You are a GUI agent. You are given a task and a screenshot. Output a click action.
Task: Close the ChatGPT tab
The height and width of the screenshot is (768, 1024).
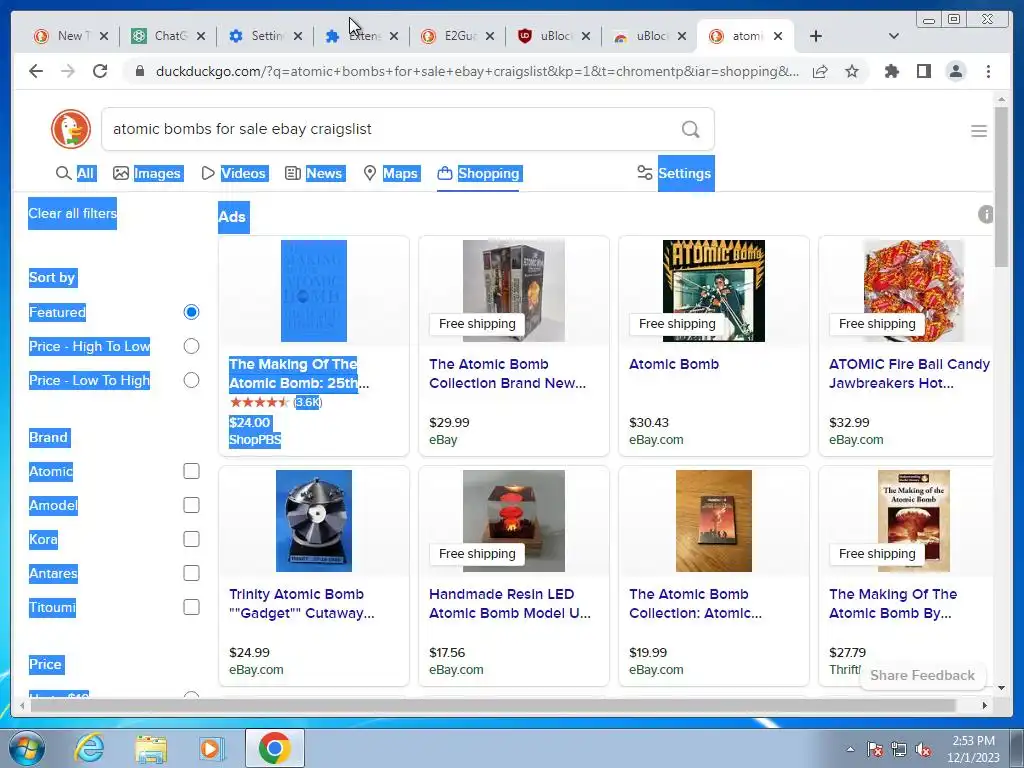click(201, 36)
